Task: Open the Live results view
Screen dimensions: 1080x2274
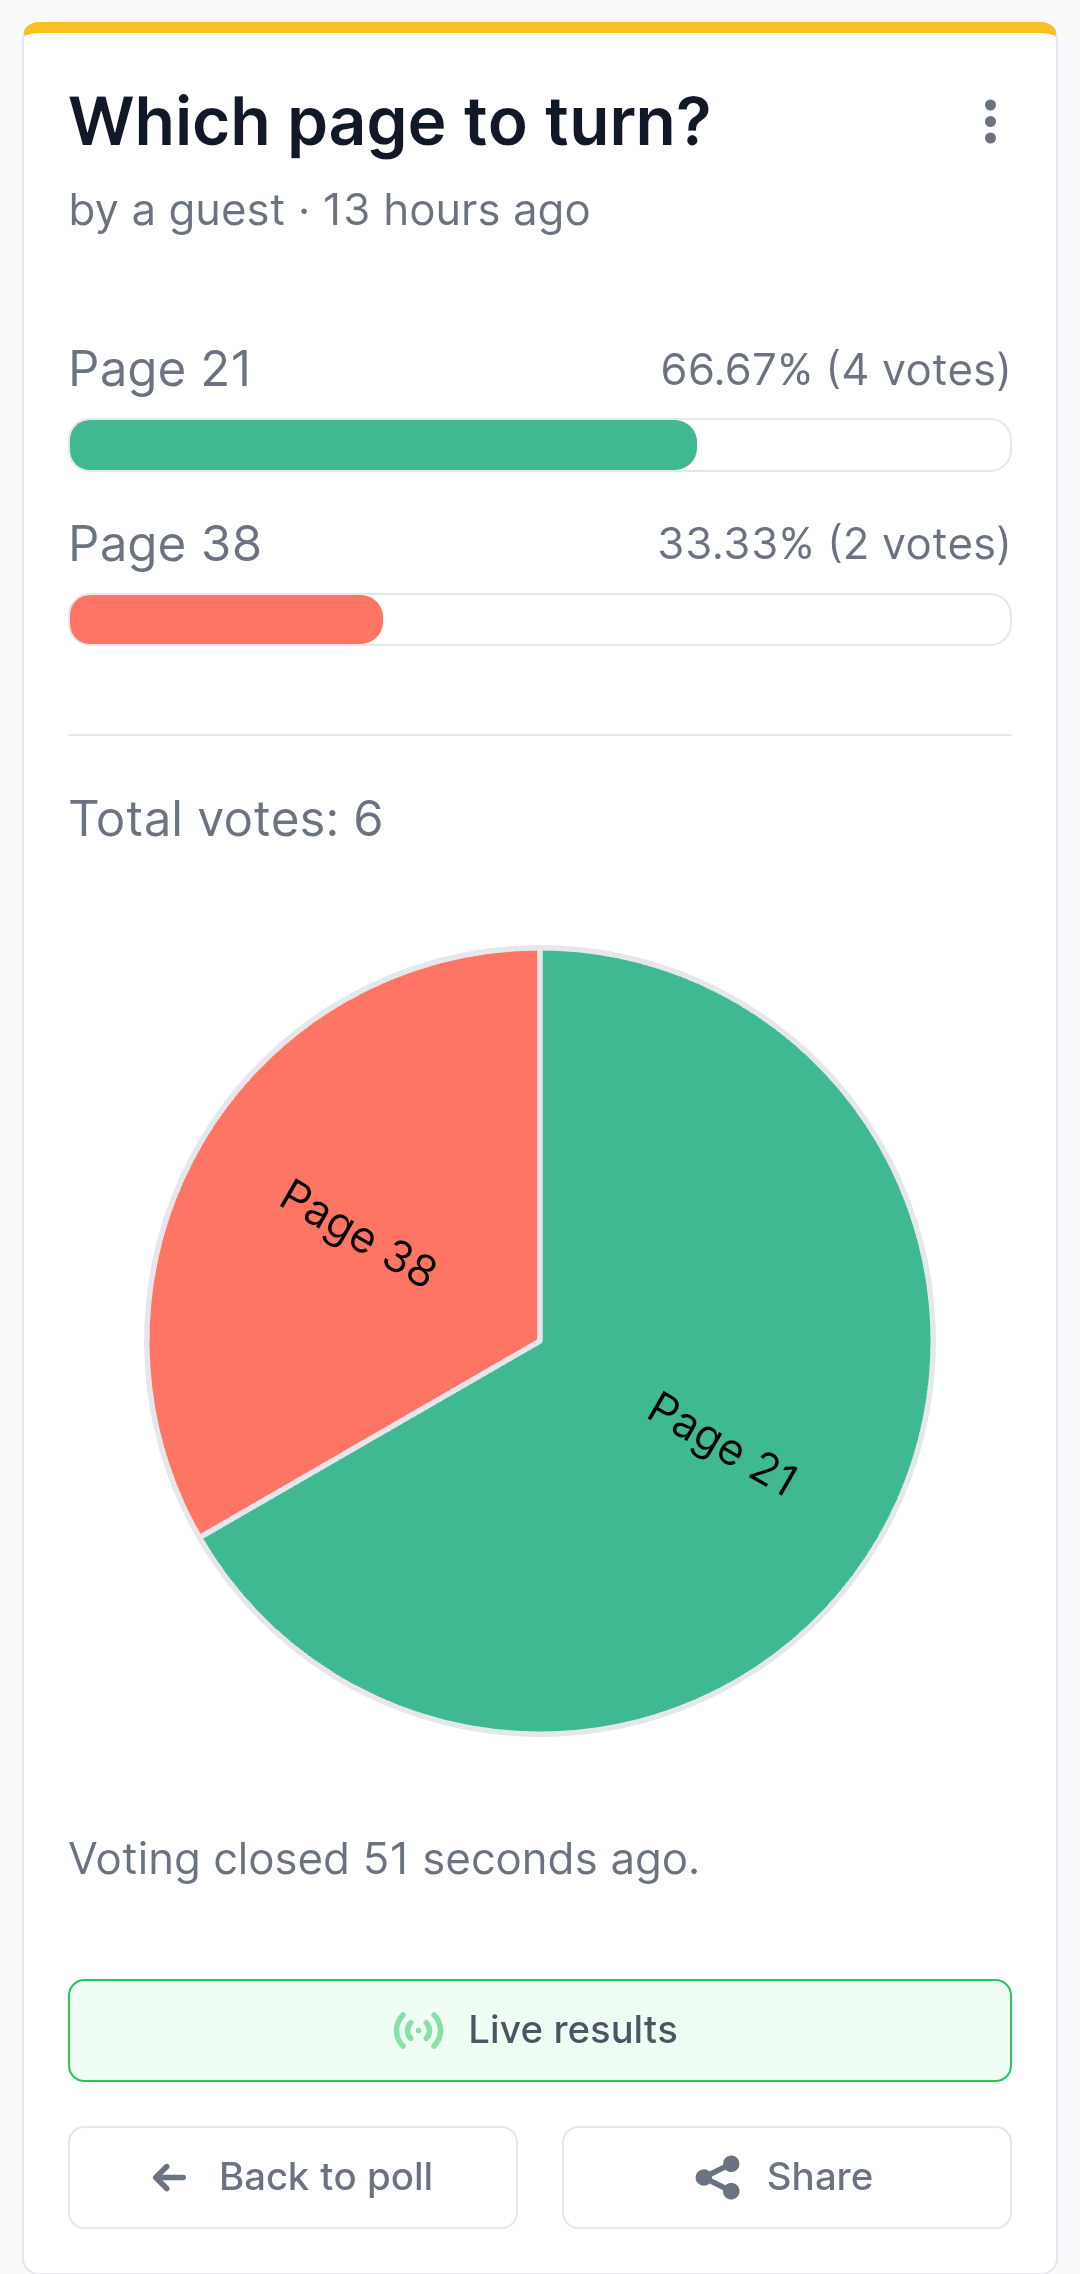Action: pos(540,2030)
